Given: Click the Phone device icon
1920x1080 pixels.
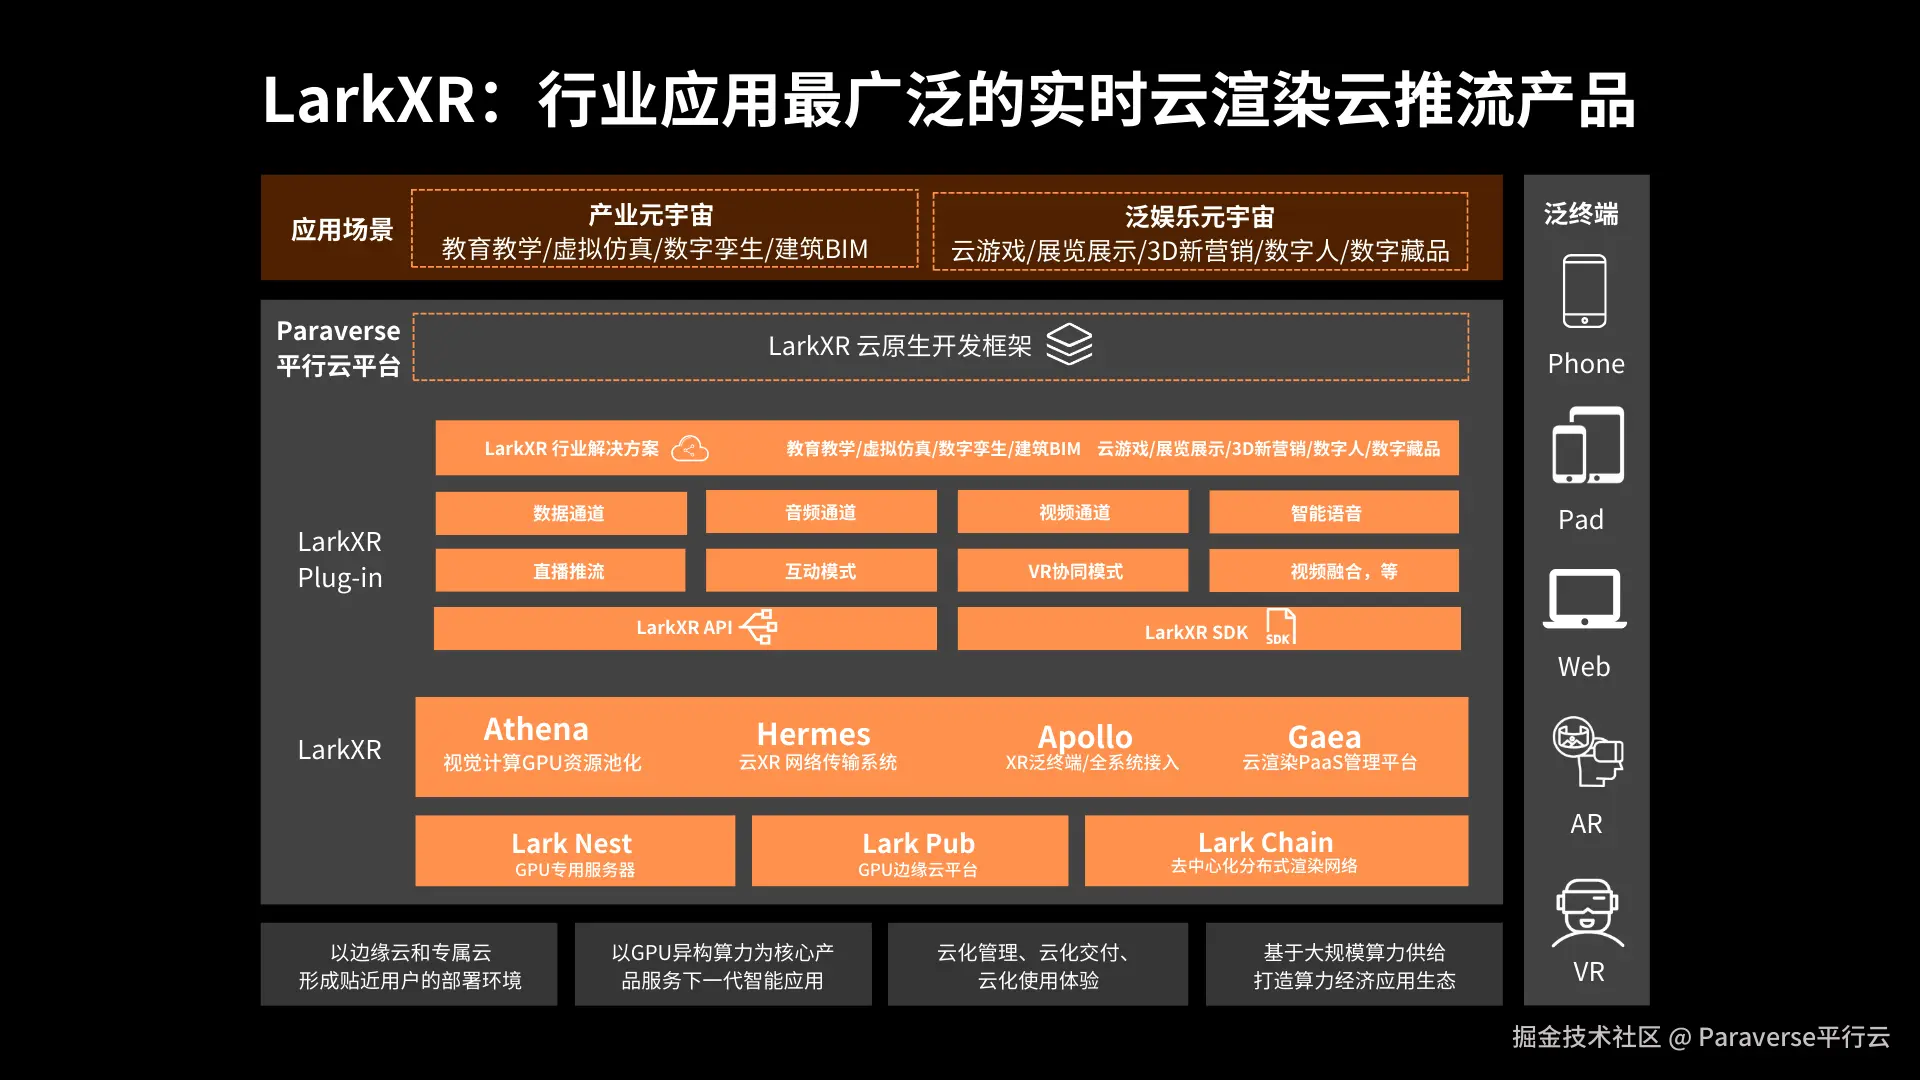Looking at the screenshot, I should 1584,291.
